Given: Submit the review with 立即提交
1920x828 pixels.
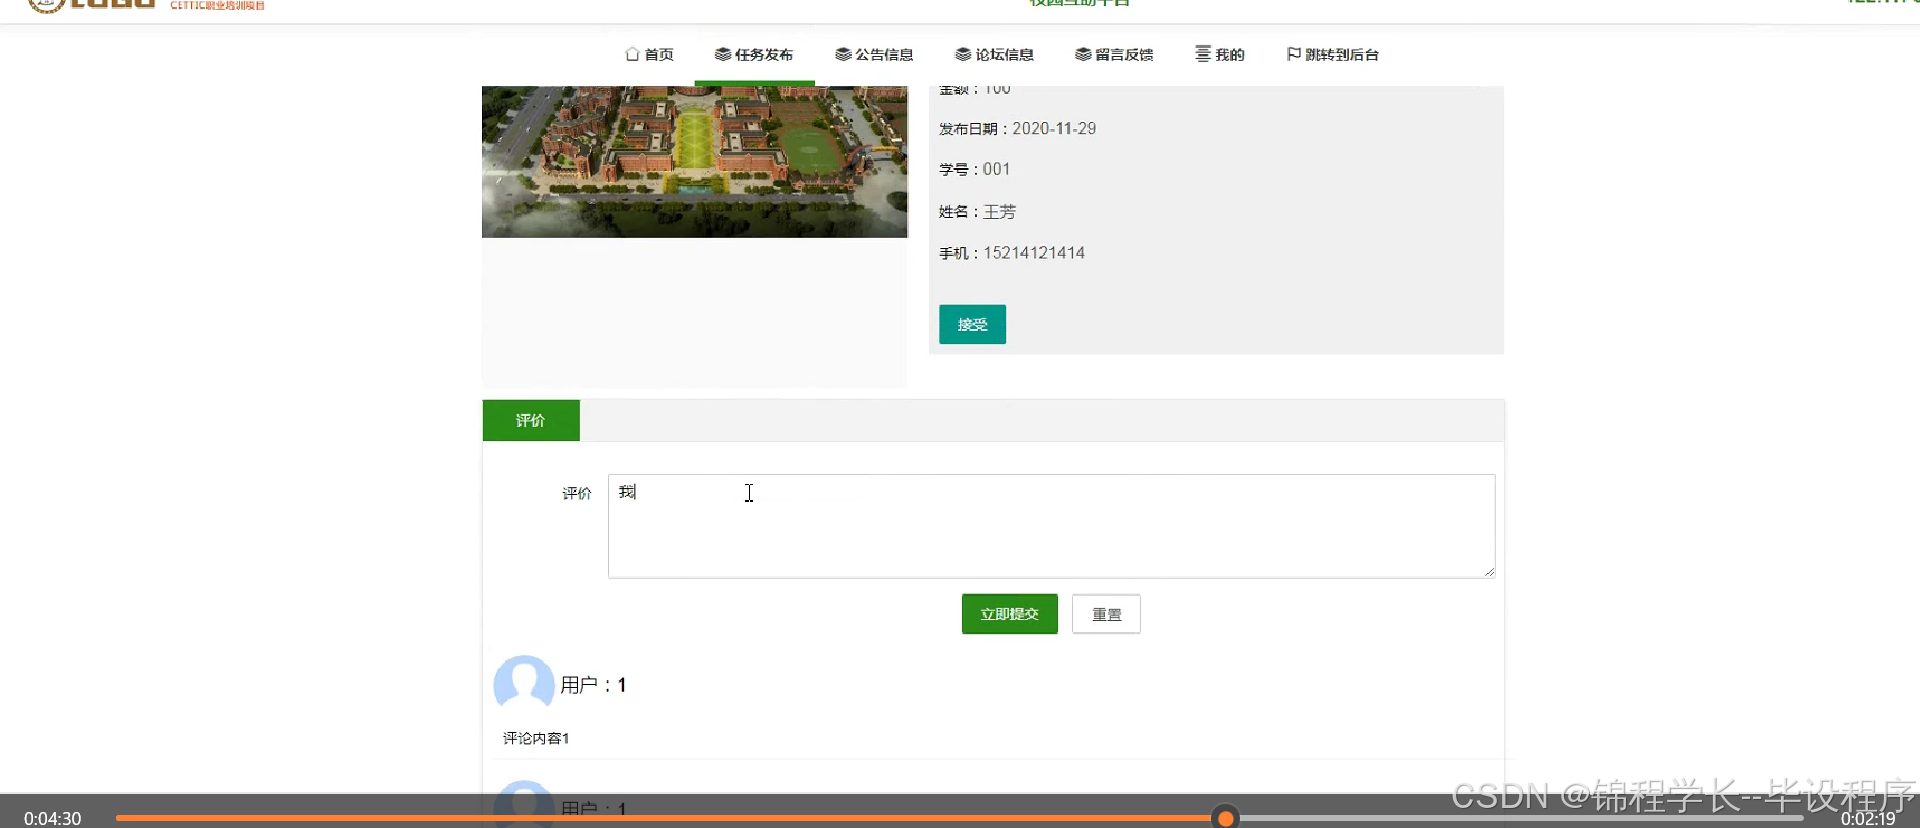Looking at the screenshot, I should pyautogui.click(x=1009, y=614).
